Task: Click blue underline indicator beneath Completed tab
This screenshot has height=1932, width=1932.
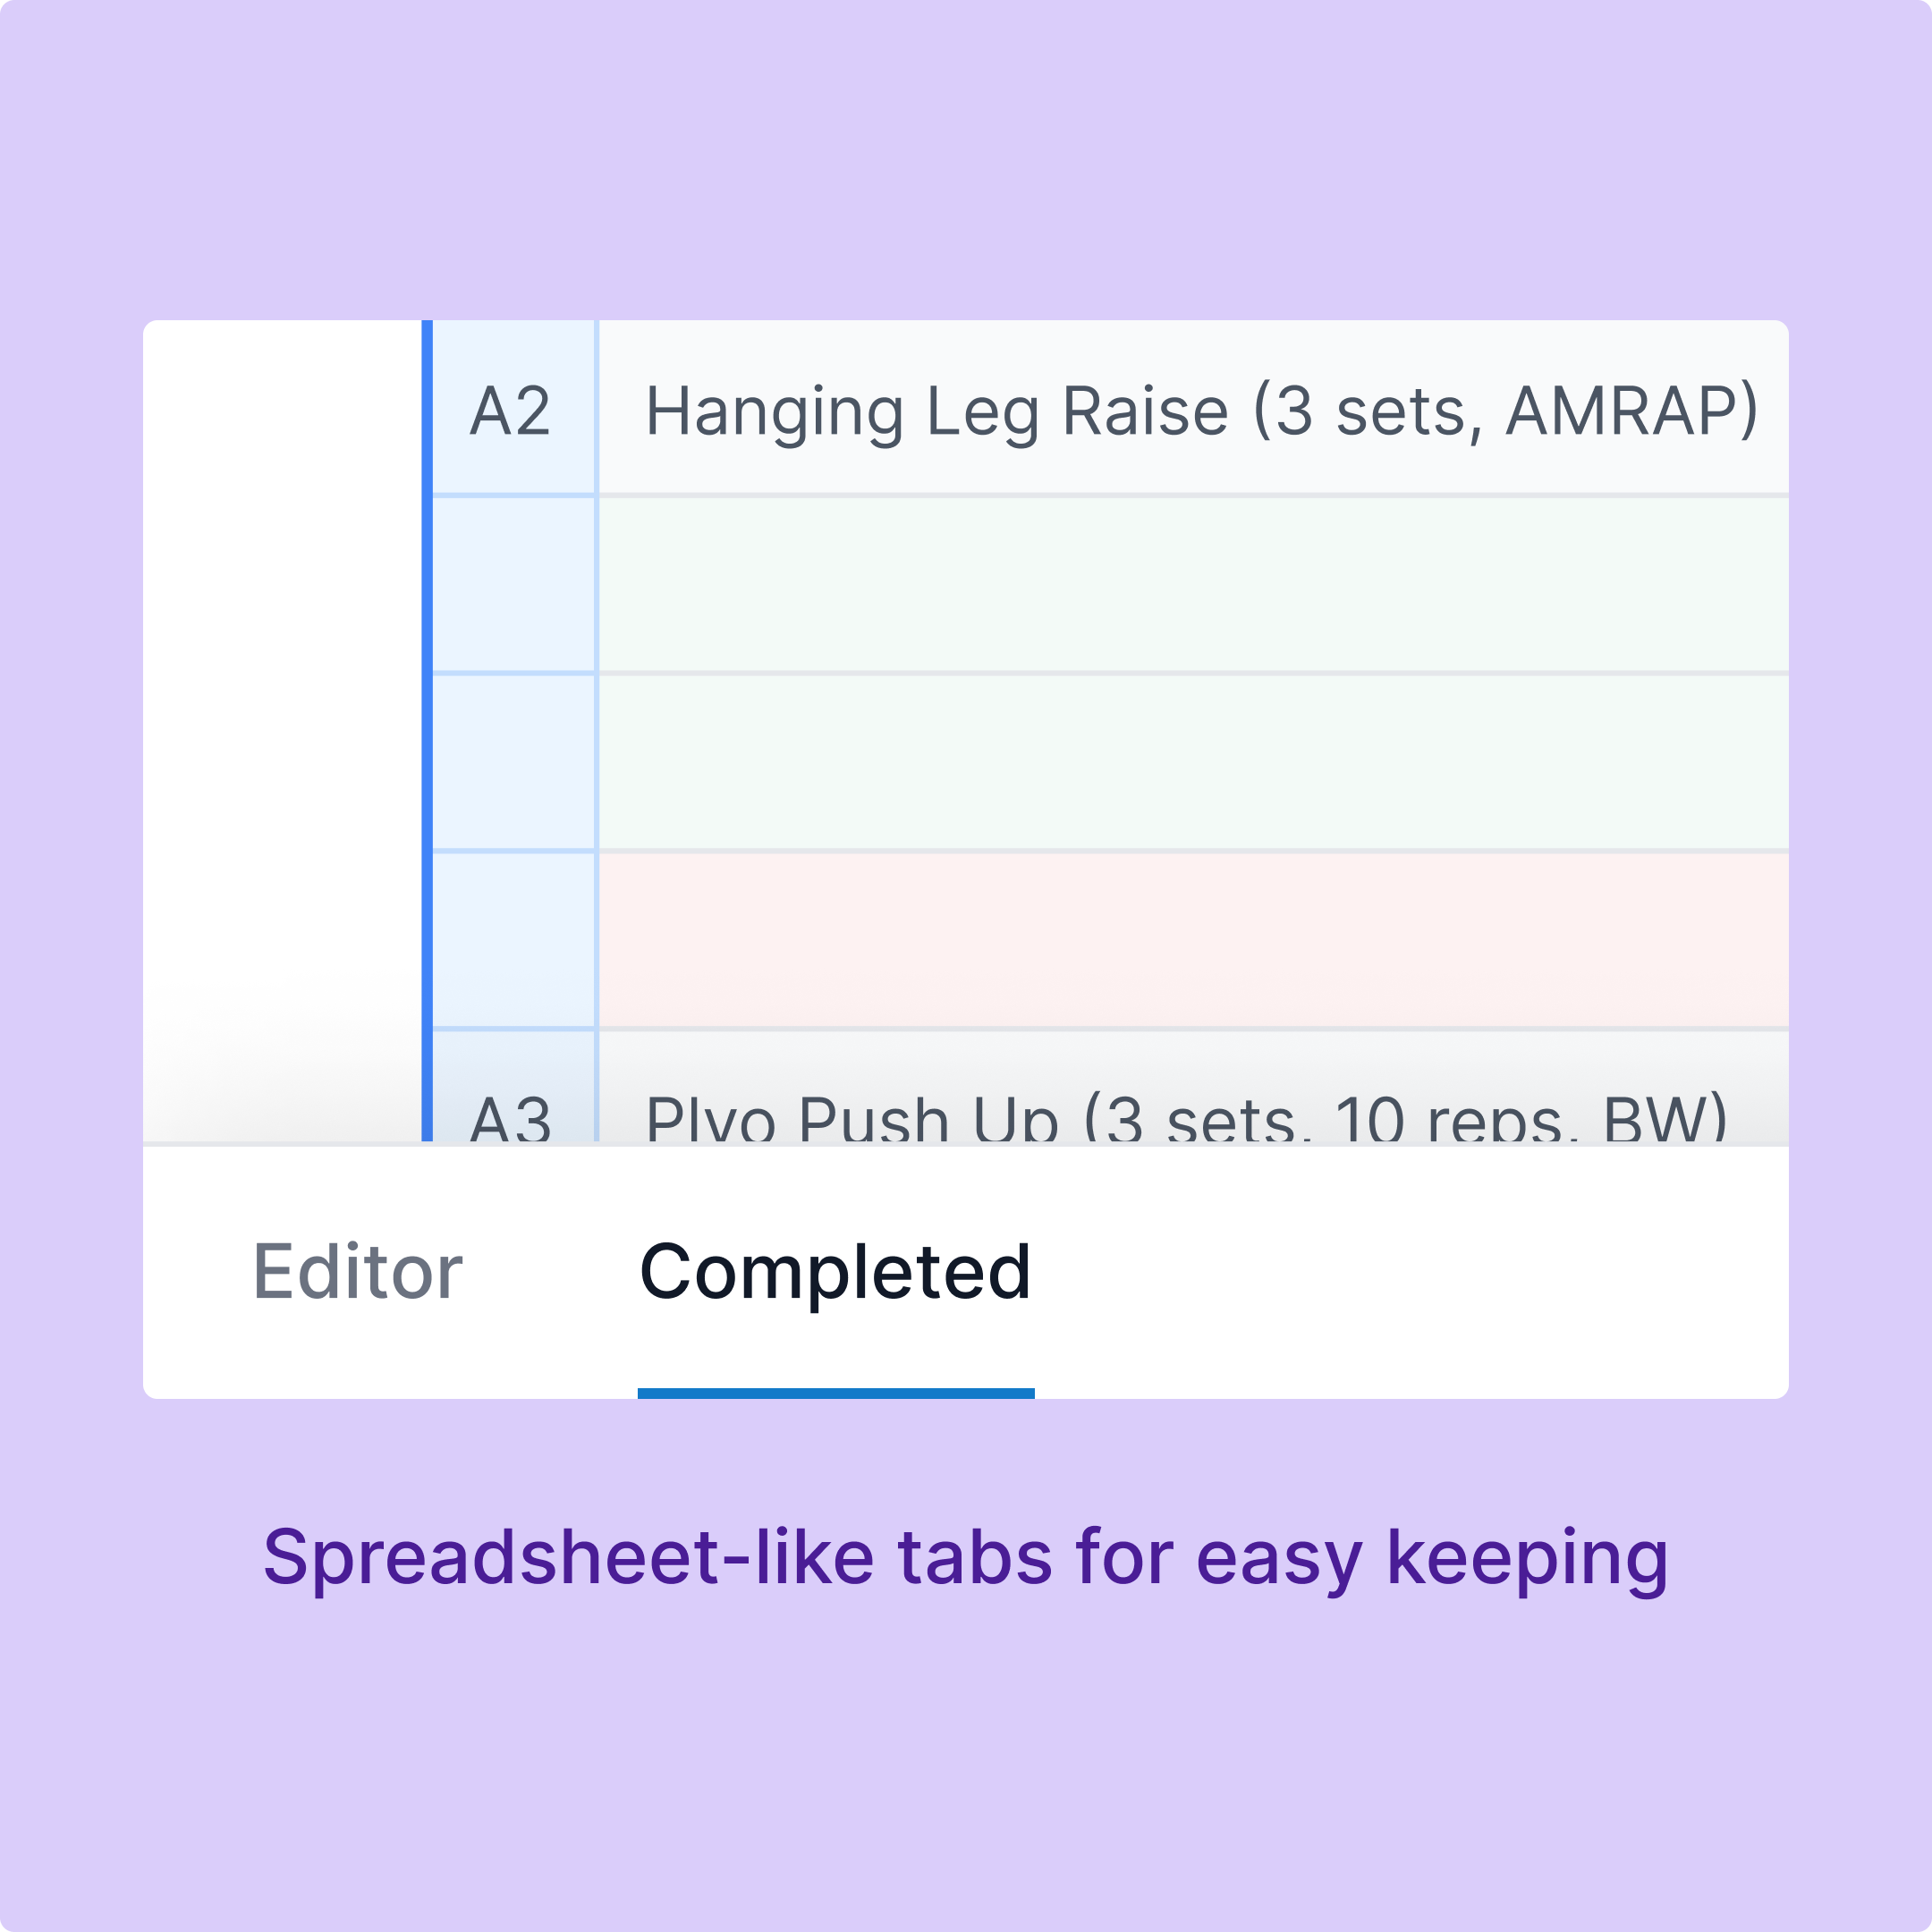Action: pos(835,1393)
